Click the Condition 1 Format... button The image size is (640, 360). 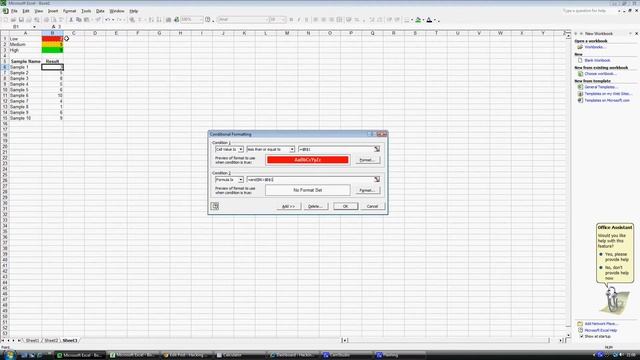[367, 160]
